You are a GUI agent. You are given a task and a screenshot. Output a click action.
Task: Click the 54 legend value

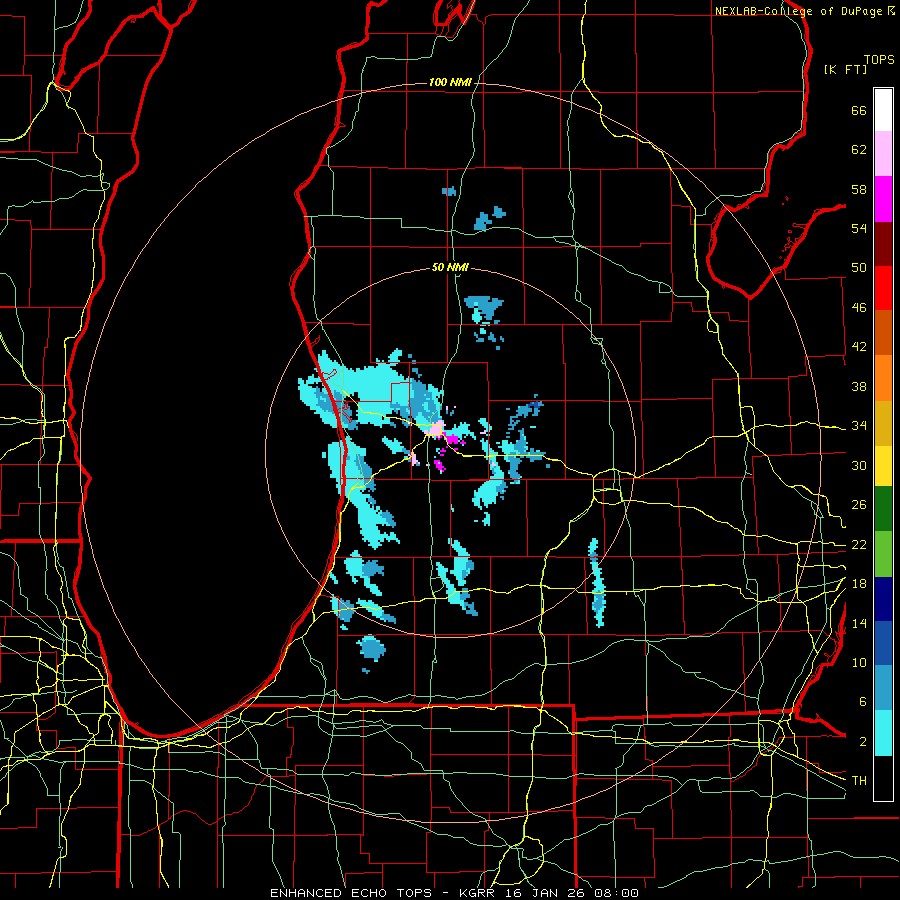[859, 228]
